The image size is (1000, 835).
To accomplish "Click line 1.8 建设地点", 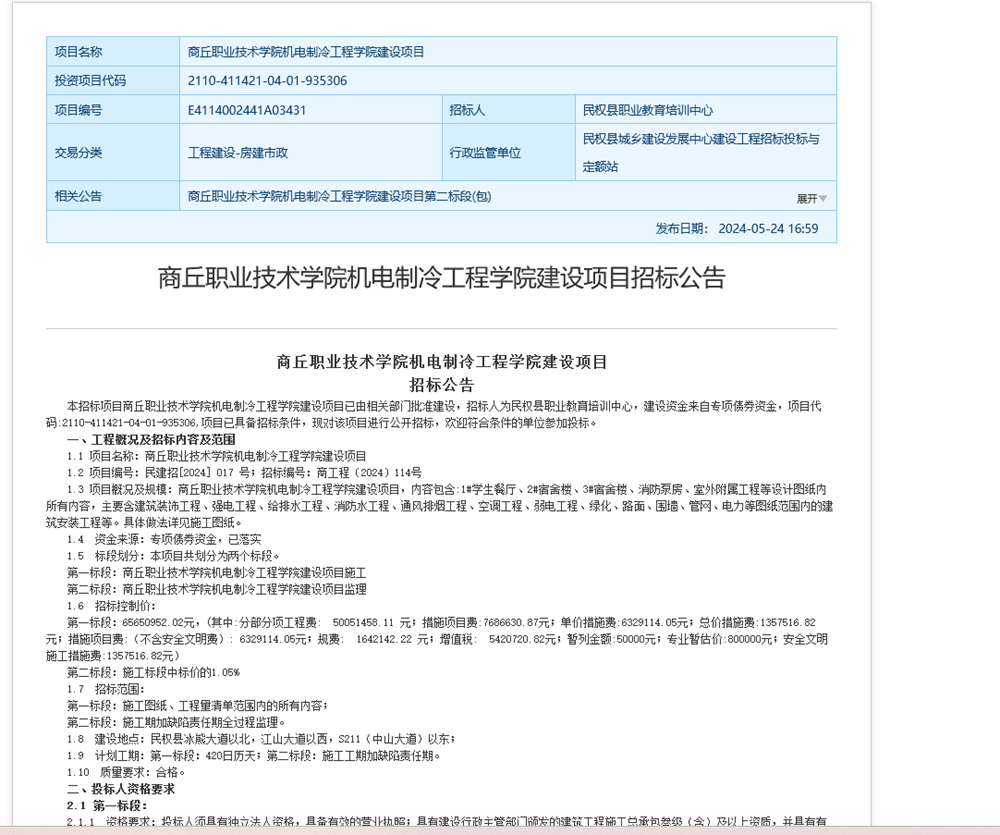I will (x=261, y=739).
